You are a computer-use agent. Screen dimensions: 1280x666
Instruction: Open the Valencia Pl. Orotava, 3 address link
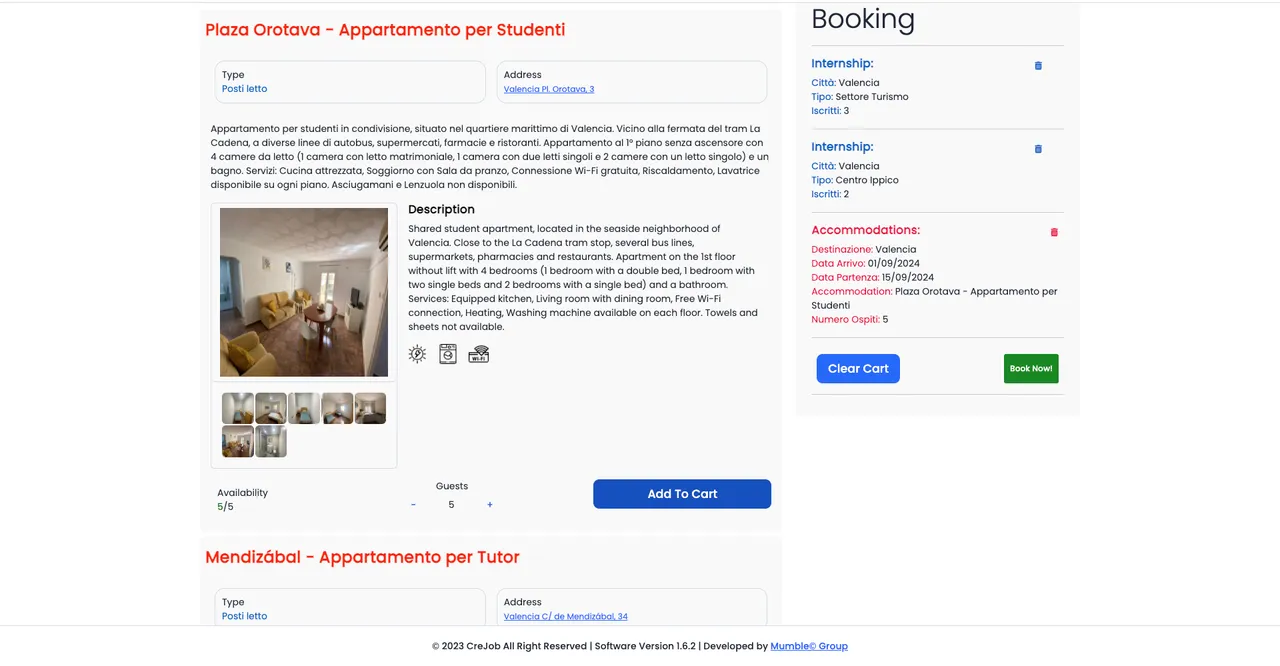[x=548, y=88]
